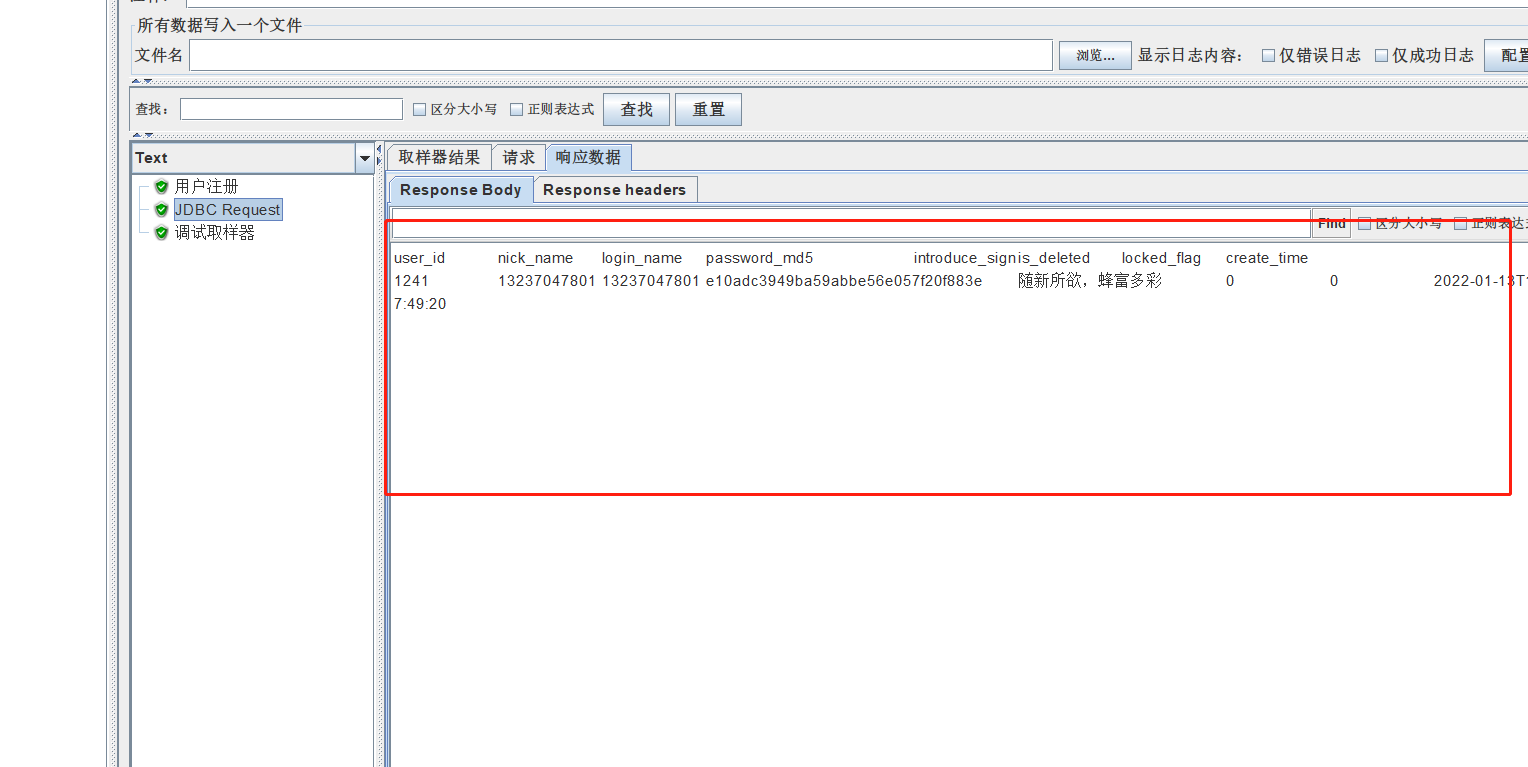Click the create_time column header text
1528x767 pixels.
(1267, 258)
